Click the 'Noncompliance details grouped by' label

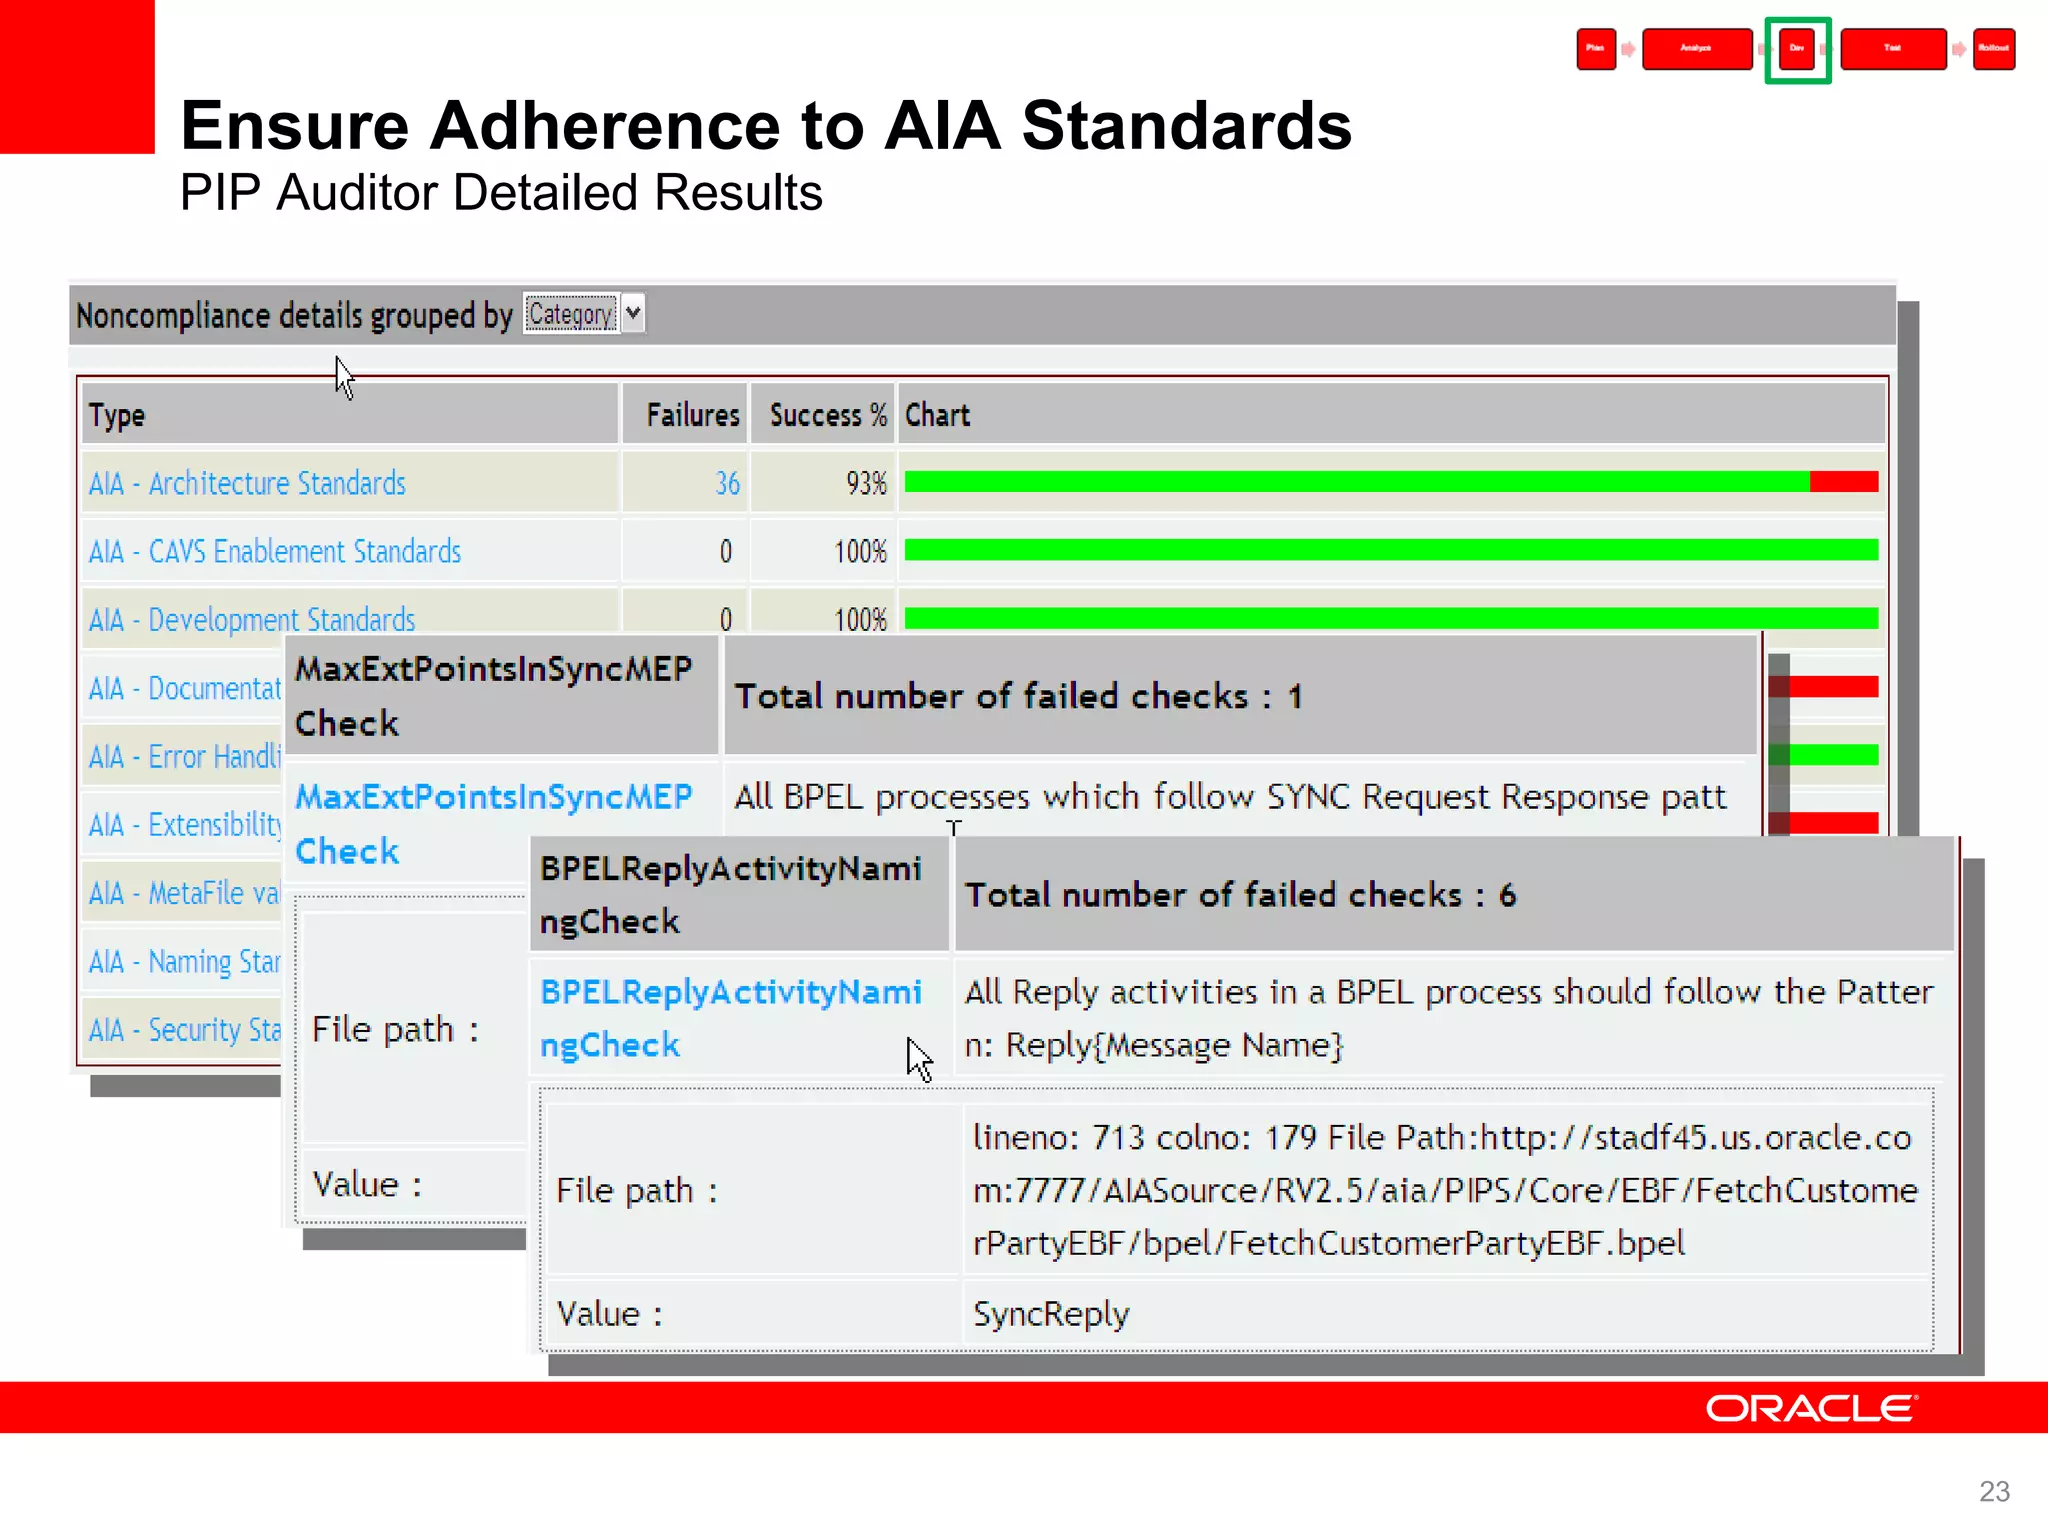coord(294,315)
